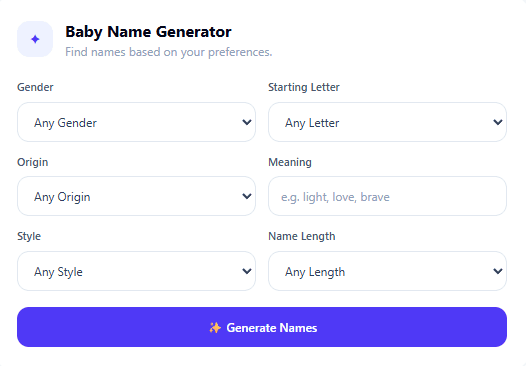Screen dimensions: 526x366
Task: Click the Starting Letter field label
Action: (x=304, y=87)
